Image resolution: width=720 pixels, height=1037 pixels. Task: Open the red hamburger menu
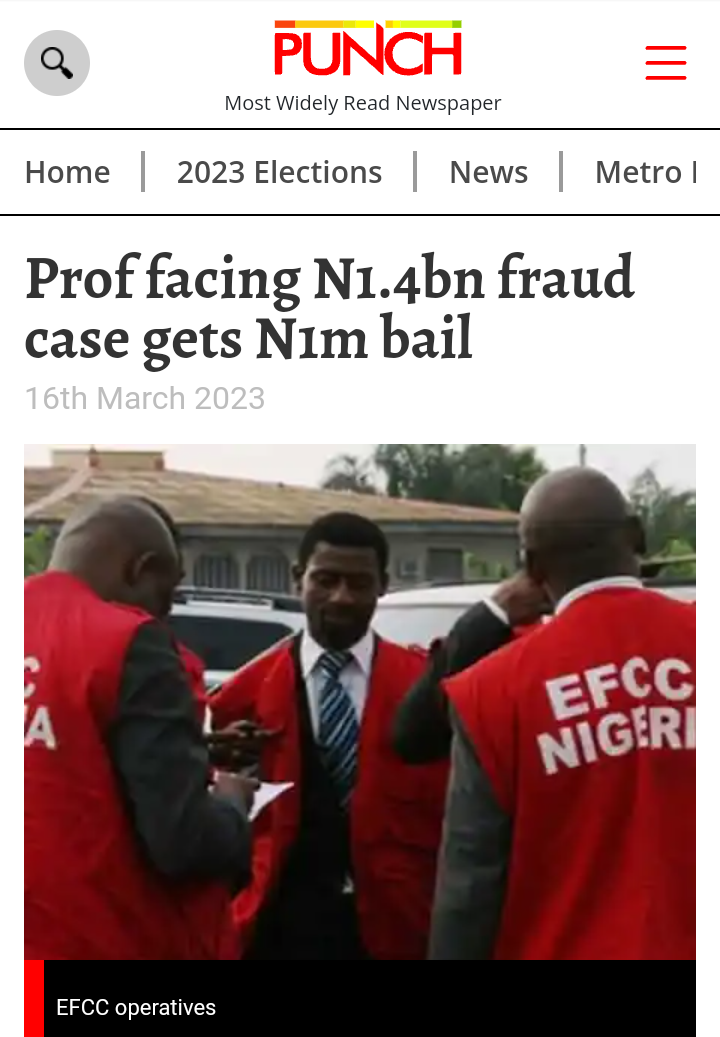666,63
